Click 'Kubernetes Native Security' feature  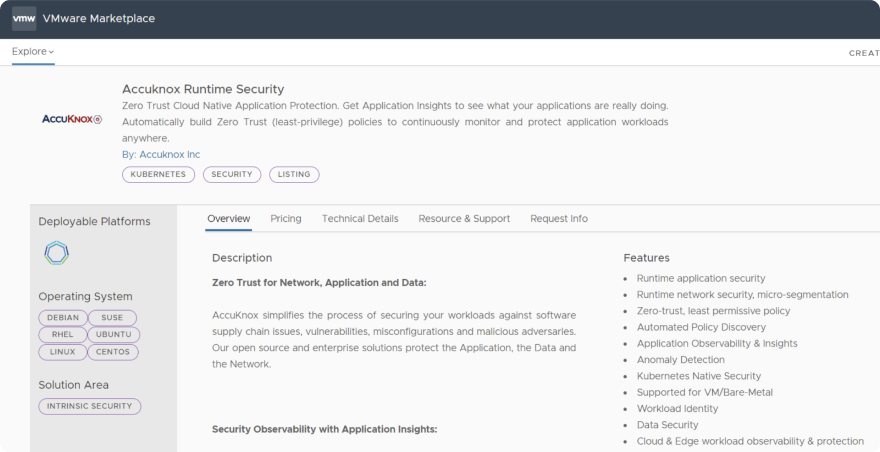click(699, 376)
